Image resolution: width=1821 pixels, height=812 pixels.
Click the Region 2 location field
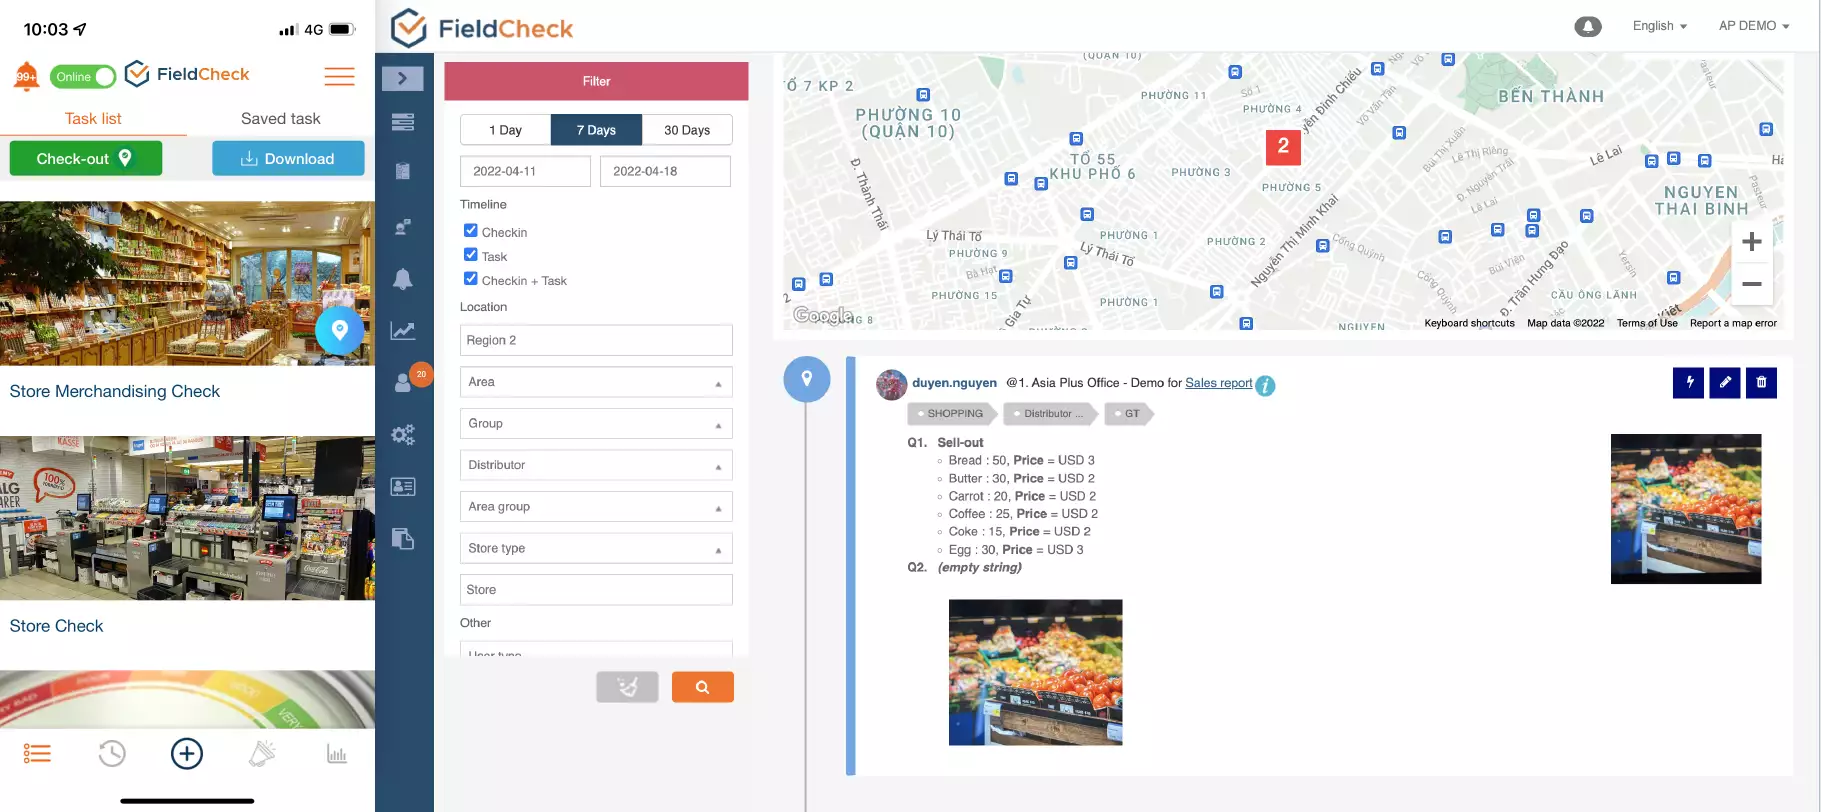596,340
